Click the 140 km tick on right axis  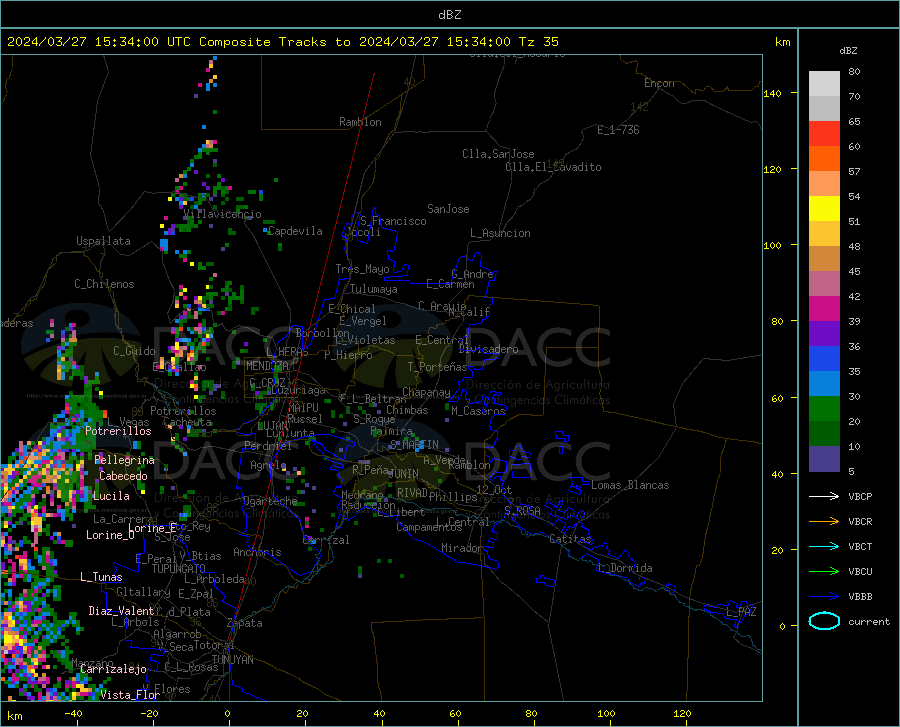(x=772, y=93)
